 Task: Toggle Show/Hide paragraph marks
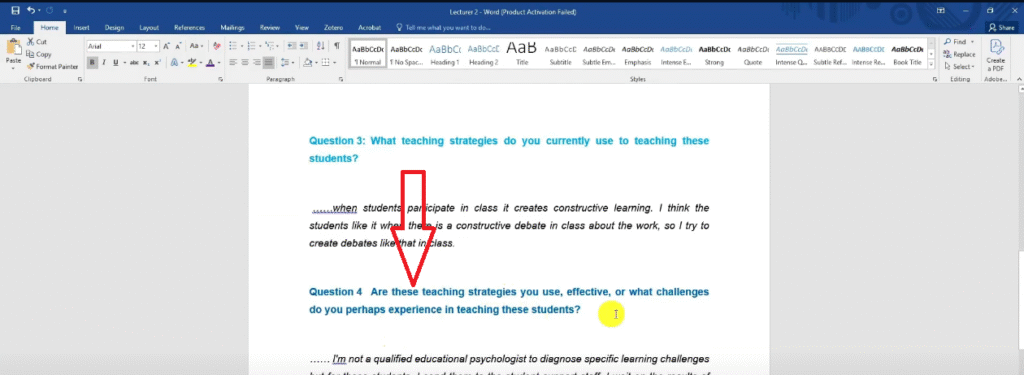(336, 46)
